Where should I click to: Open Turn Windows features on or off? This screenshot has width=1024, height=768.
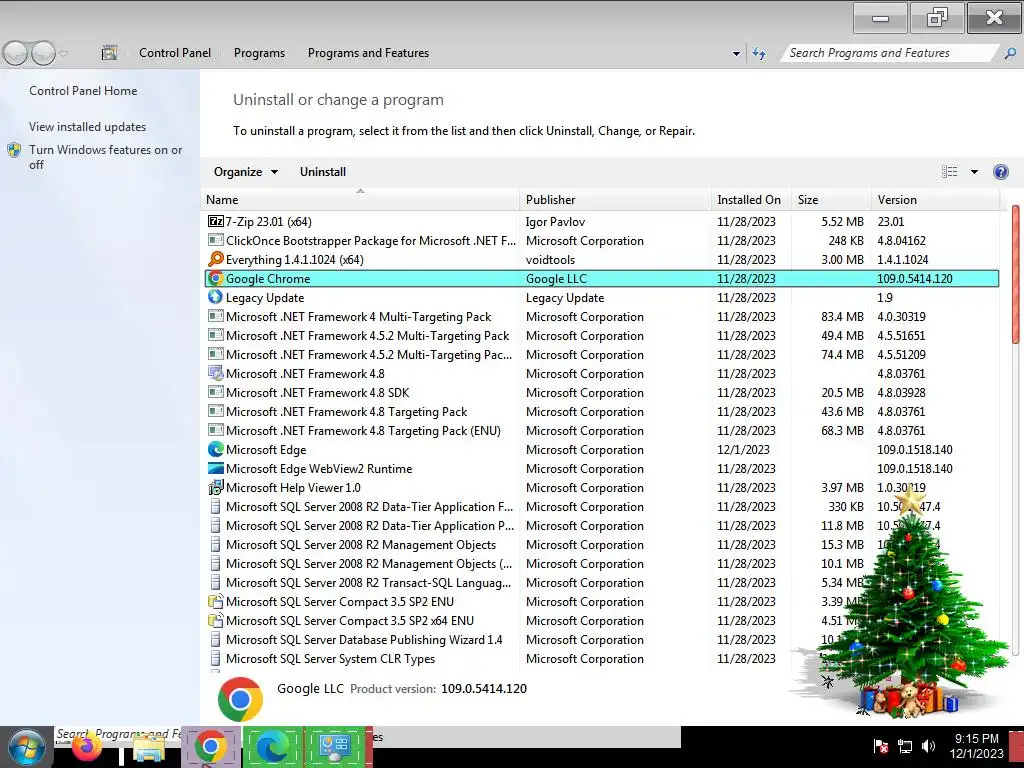tap(105, 157)
